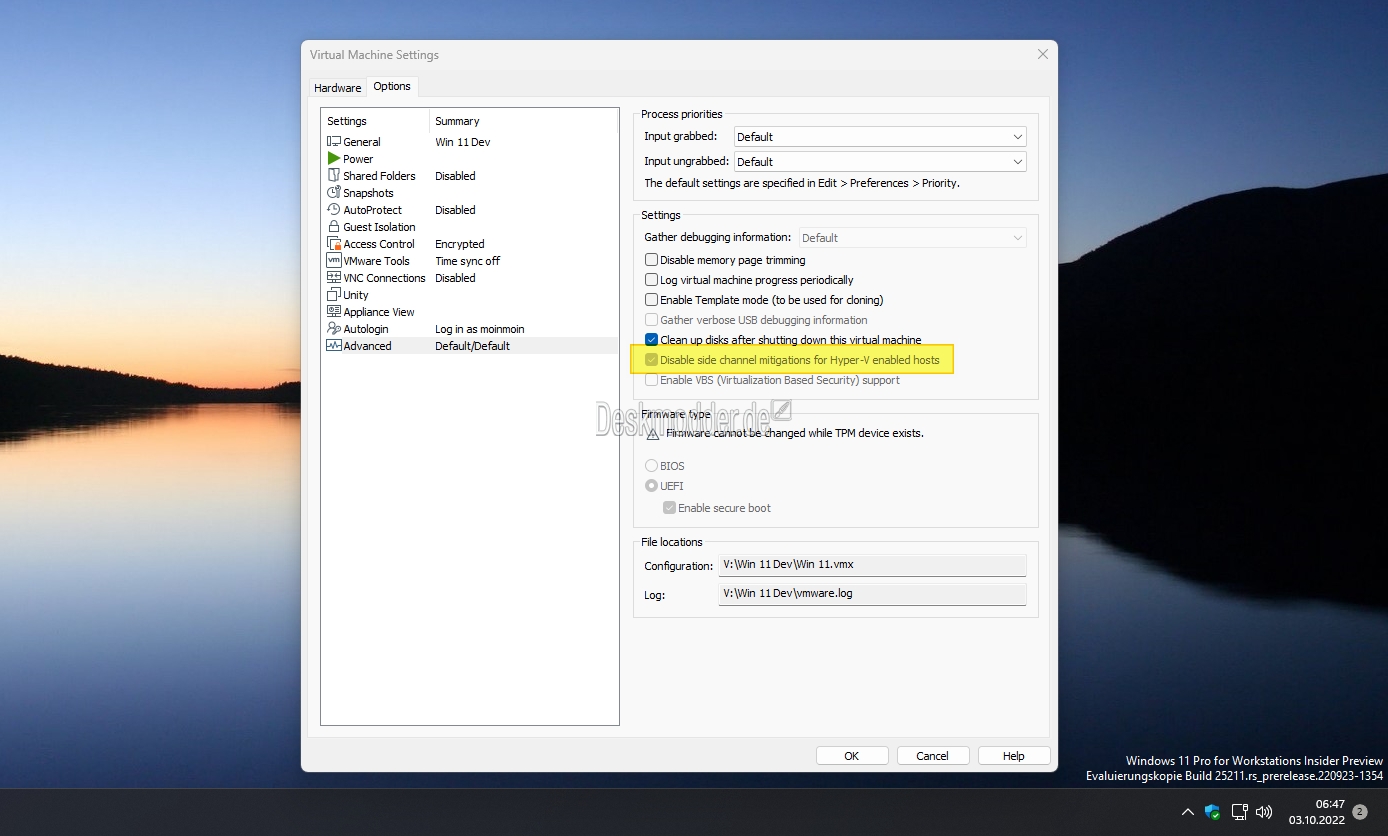Click the network tray icon
The width and height of the screenshot is (1388, 836).
[x=1240, y=812]
